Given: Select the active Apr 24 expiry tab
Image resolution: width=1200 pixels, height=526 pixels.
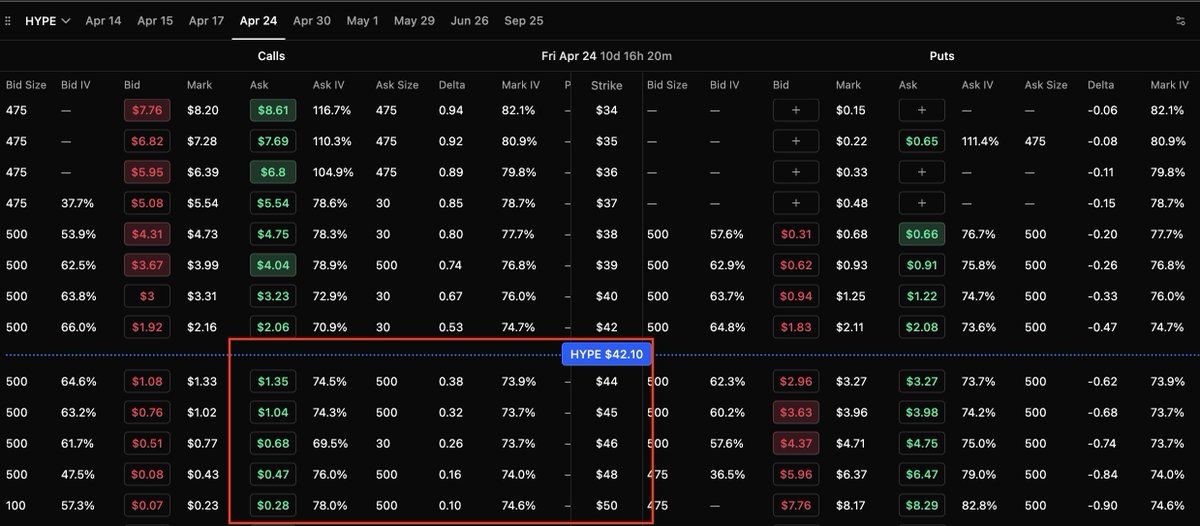Looking at the screenshot, I should point(258,20).
